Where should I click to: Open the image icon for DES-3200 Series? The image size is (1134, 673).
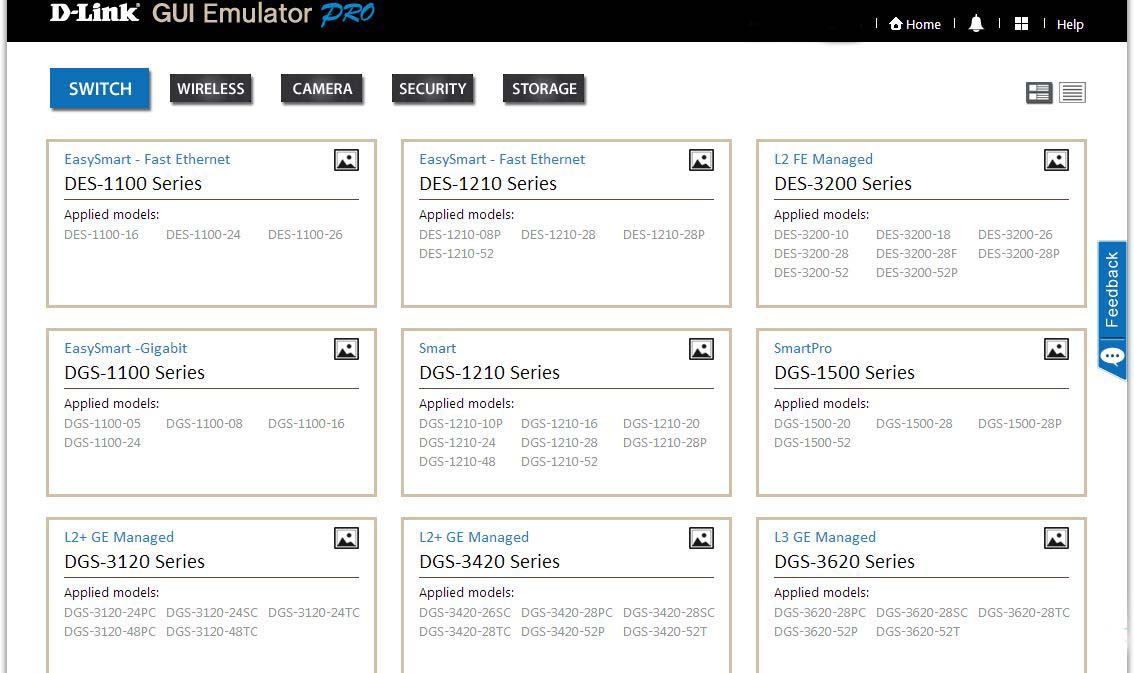pyautogui.click(x=1056, y=160)
